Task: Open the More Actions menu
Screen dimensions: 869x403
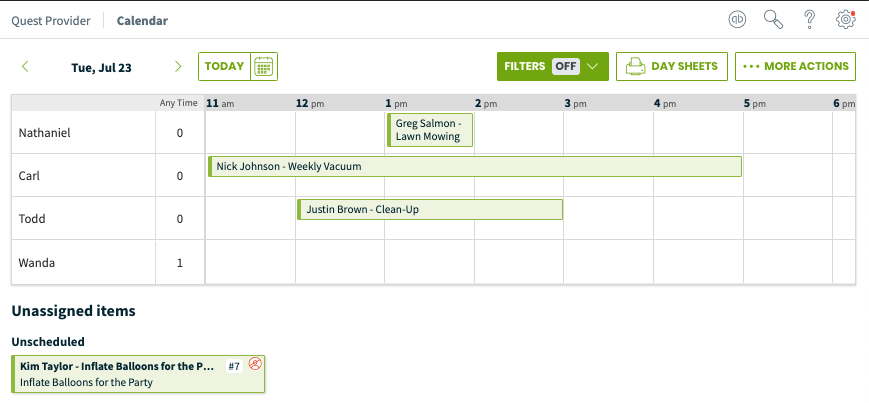Action: tap(795, 67)
